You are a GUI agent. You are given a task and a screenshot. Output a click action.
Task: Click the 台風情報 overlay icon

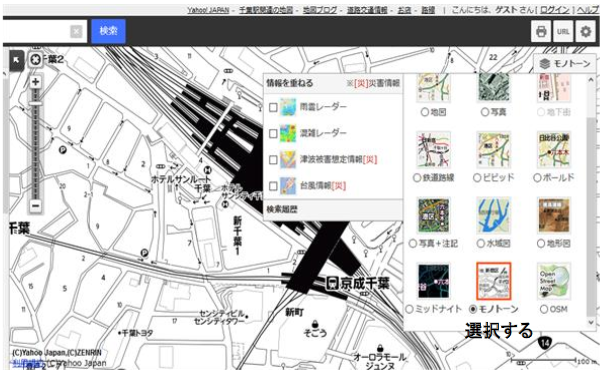288,186
